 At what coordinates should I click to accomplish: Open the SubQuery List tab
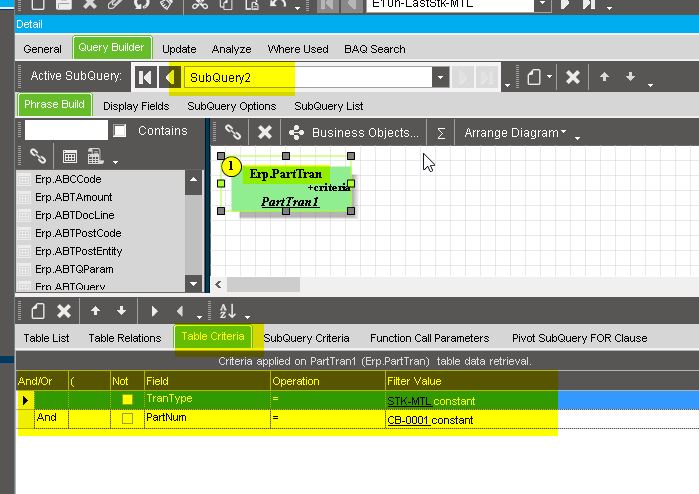(x=329, y=106)
